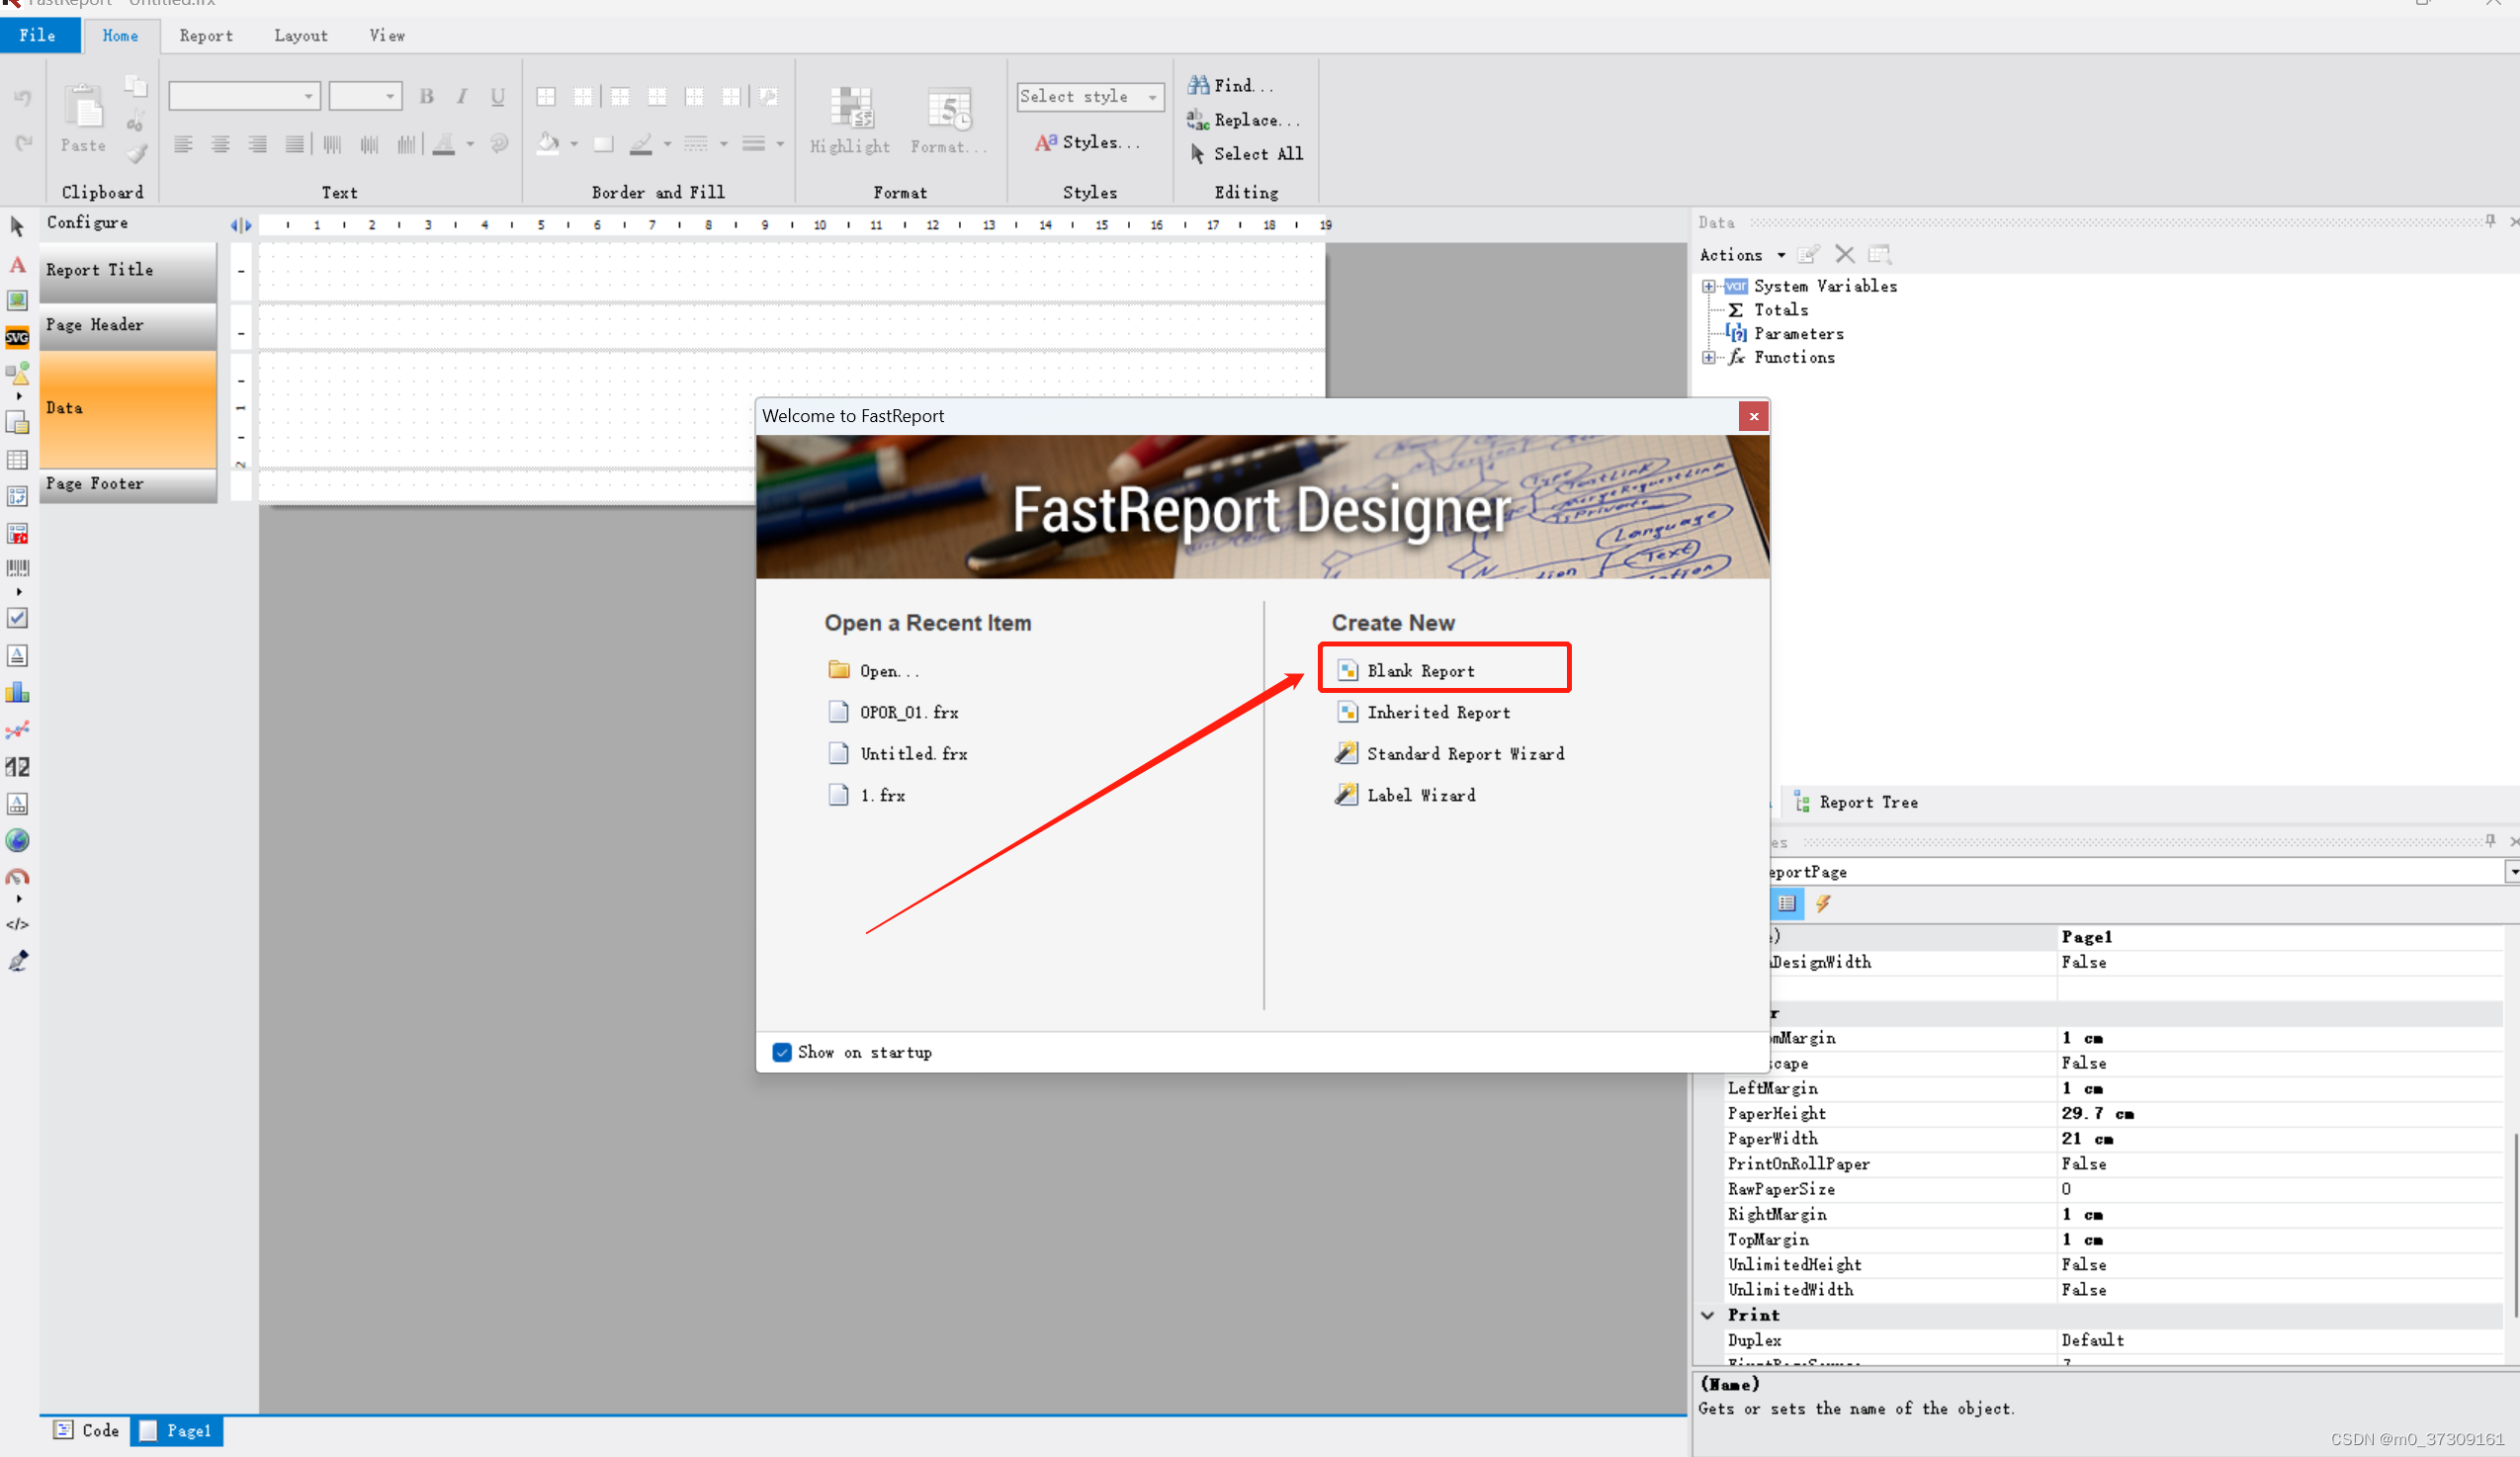Select the Picture object tool

coord(17,299)
